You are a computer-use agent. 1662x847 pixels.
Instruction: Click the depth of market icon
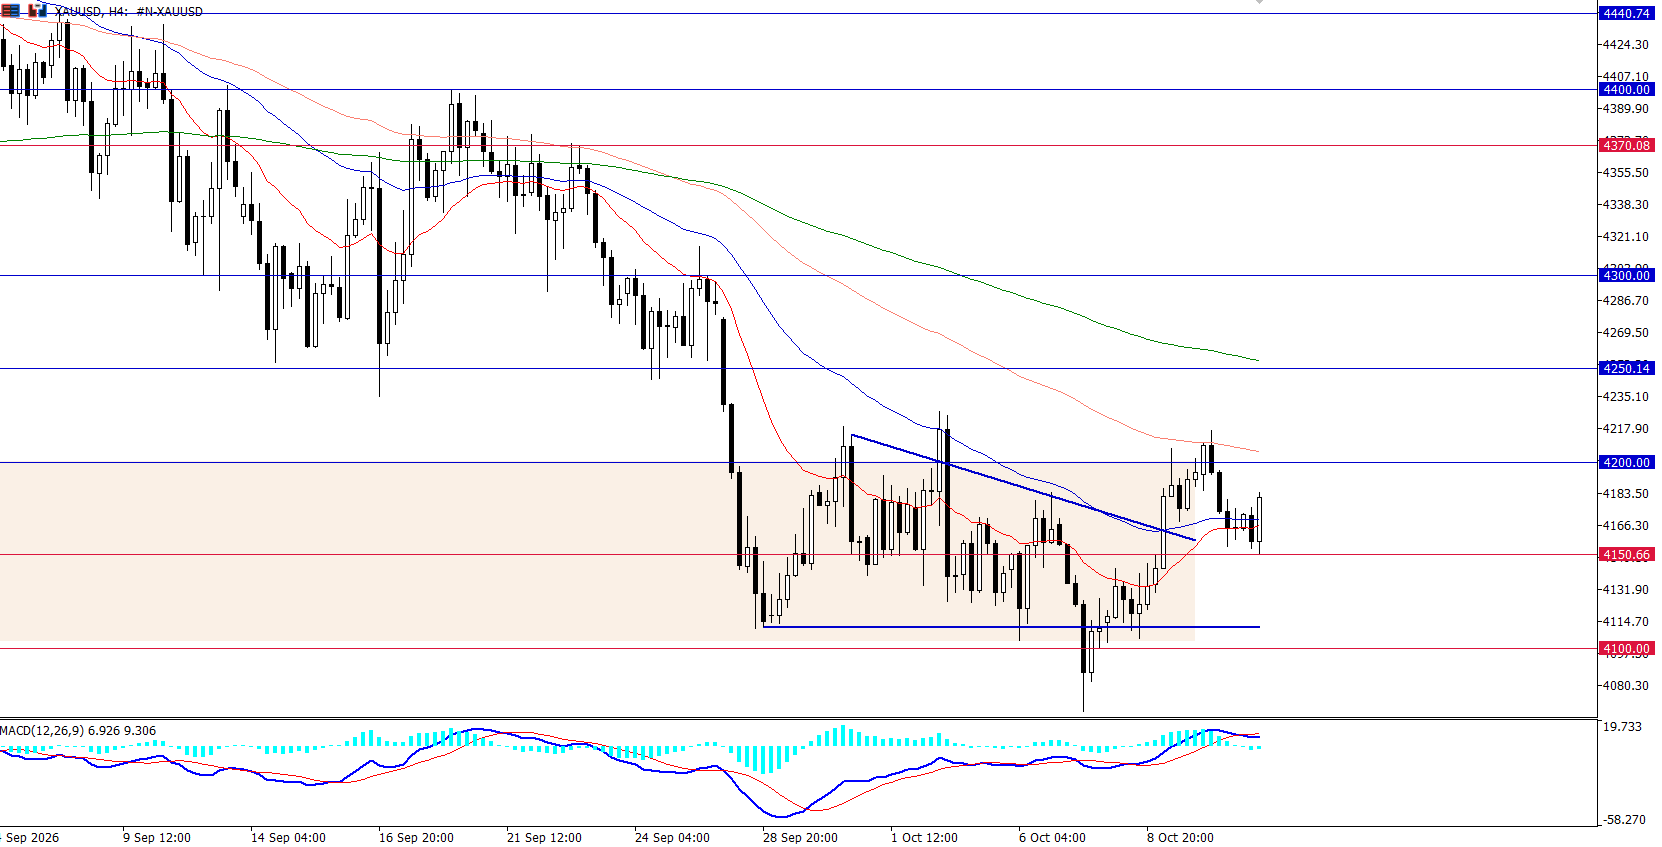click(x=38, y=10)
